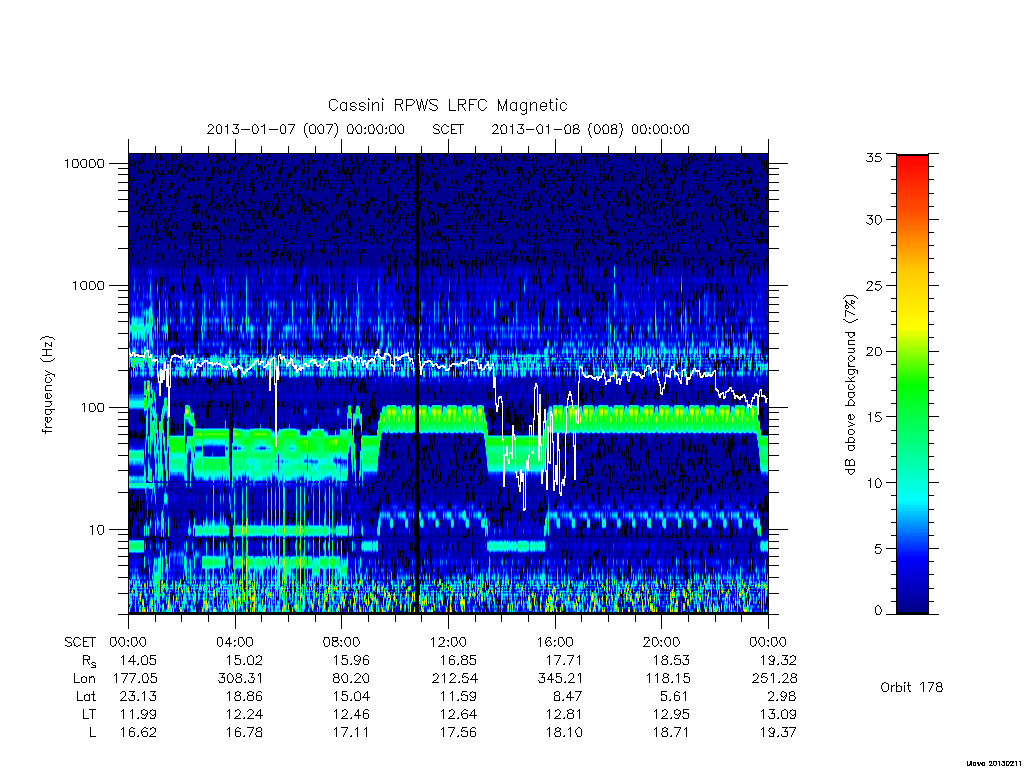Image resolution: width=1024 pixels, height=768 pixels.
Task: Click the Lon value 308.31
Action: (240, 679)
